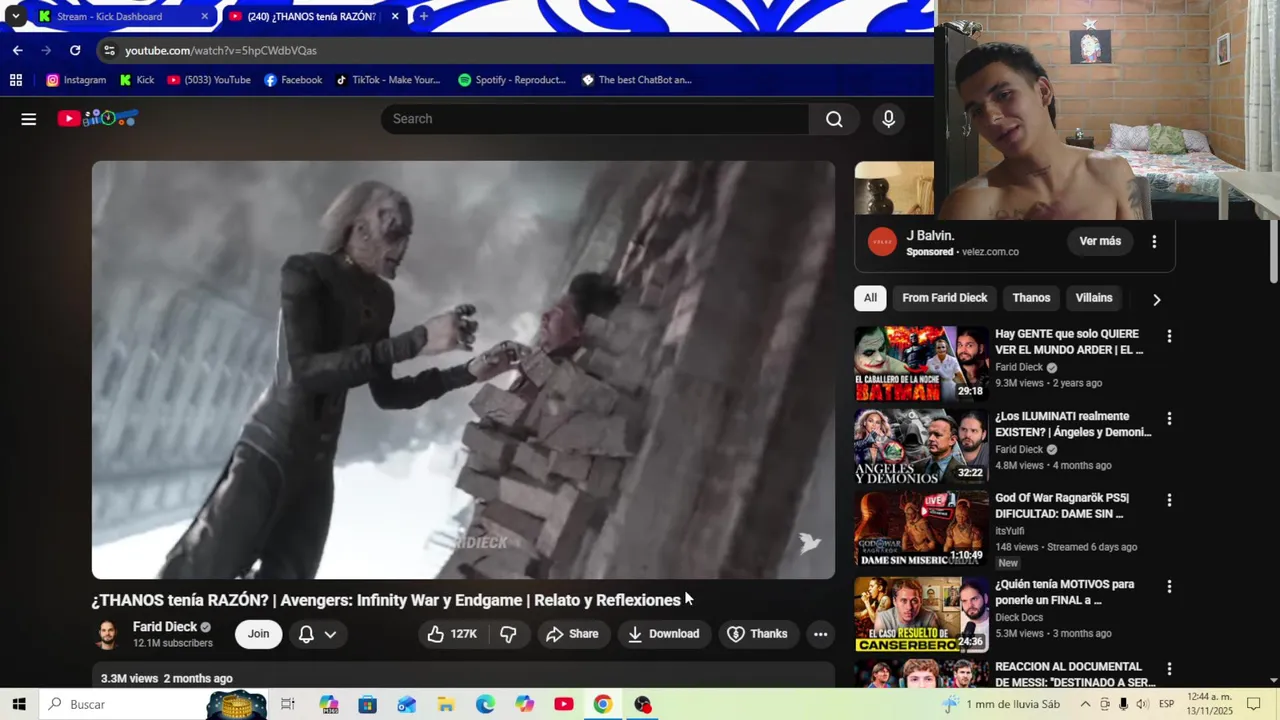Like the video with 127K thumbs up
This screenshot has height=720, width=1280.
pos(452,634)
